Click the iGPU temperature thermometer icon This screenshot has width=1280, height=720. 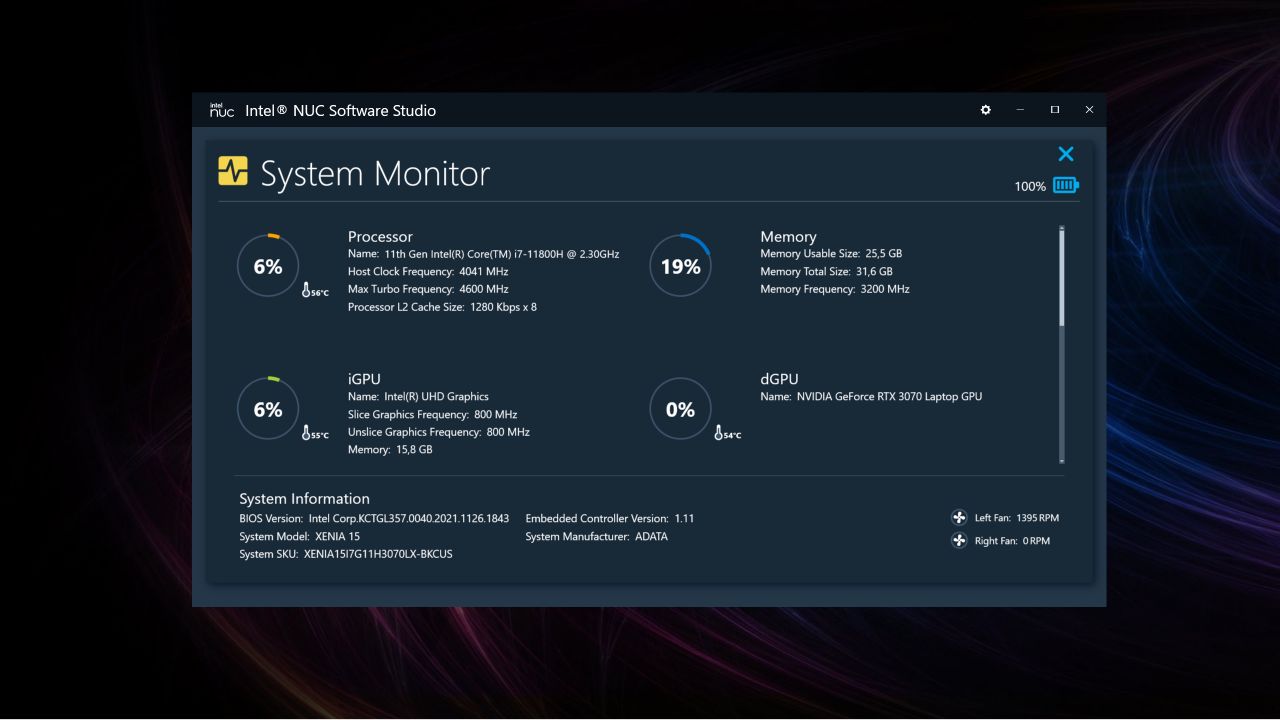click(x=307, y=433)
